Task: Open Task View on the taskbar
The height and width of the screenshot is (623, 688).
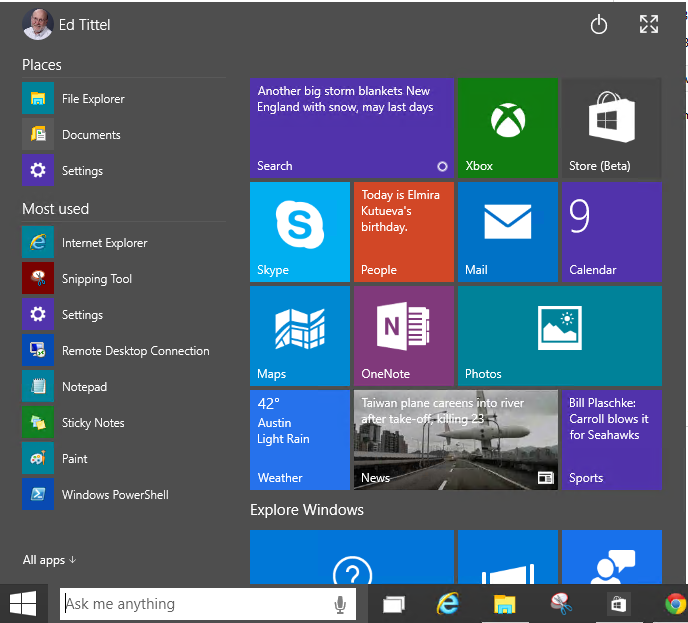Action: click(x=394, y=604)
